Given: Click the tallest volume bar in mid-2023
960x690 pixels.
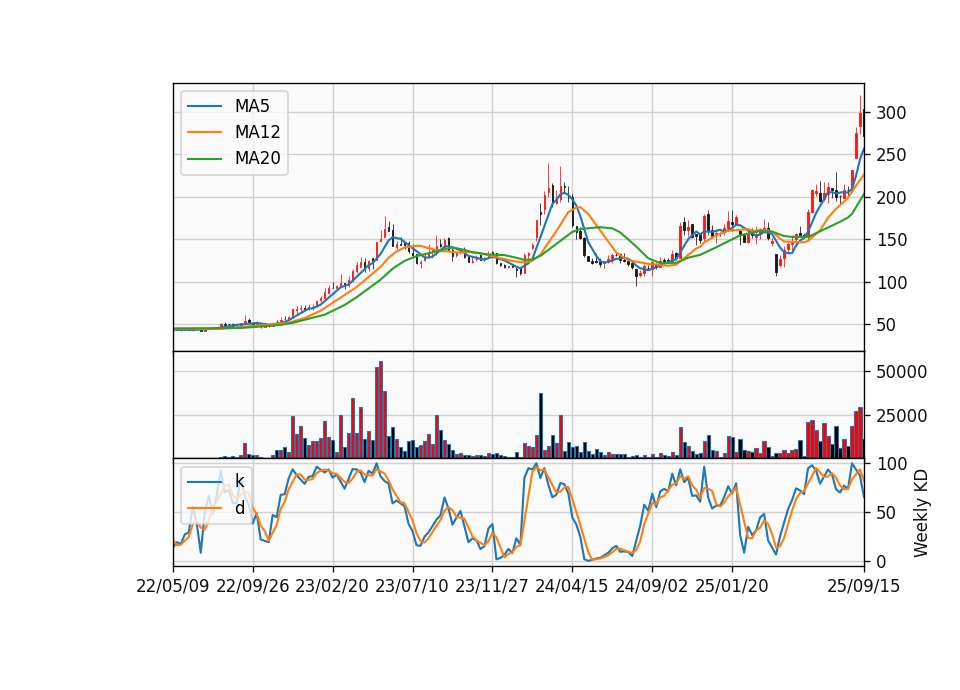Looking at the screenshot, I should 381,410.
